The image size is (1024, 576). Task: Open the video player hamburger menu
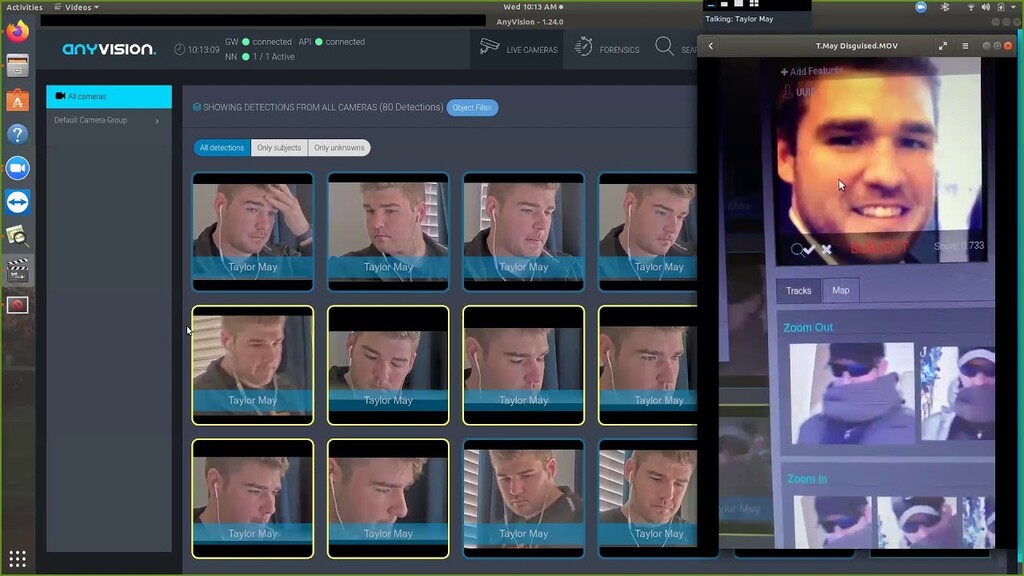point(965,46)
